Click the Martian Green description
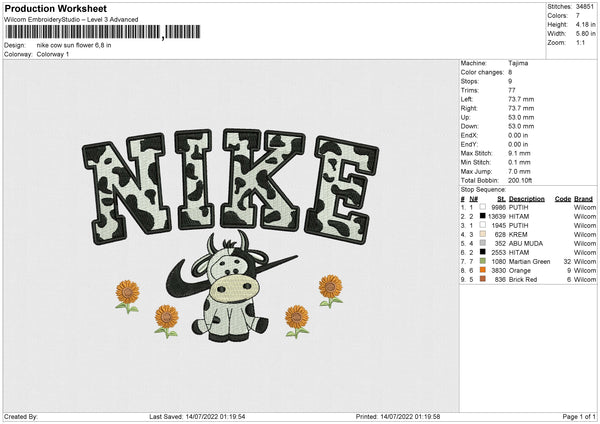 (530, 262)
